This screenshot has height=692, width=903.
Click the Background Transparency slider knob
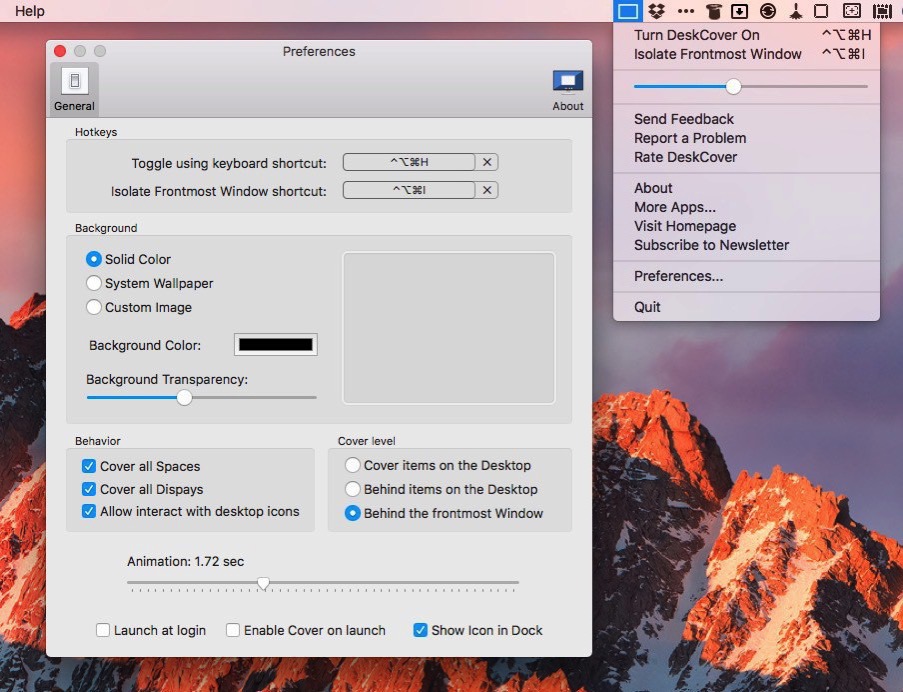184,397
